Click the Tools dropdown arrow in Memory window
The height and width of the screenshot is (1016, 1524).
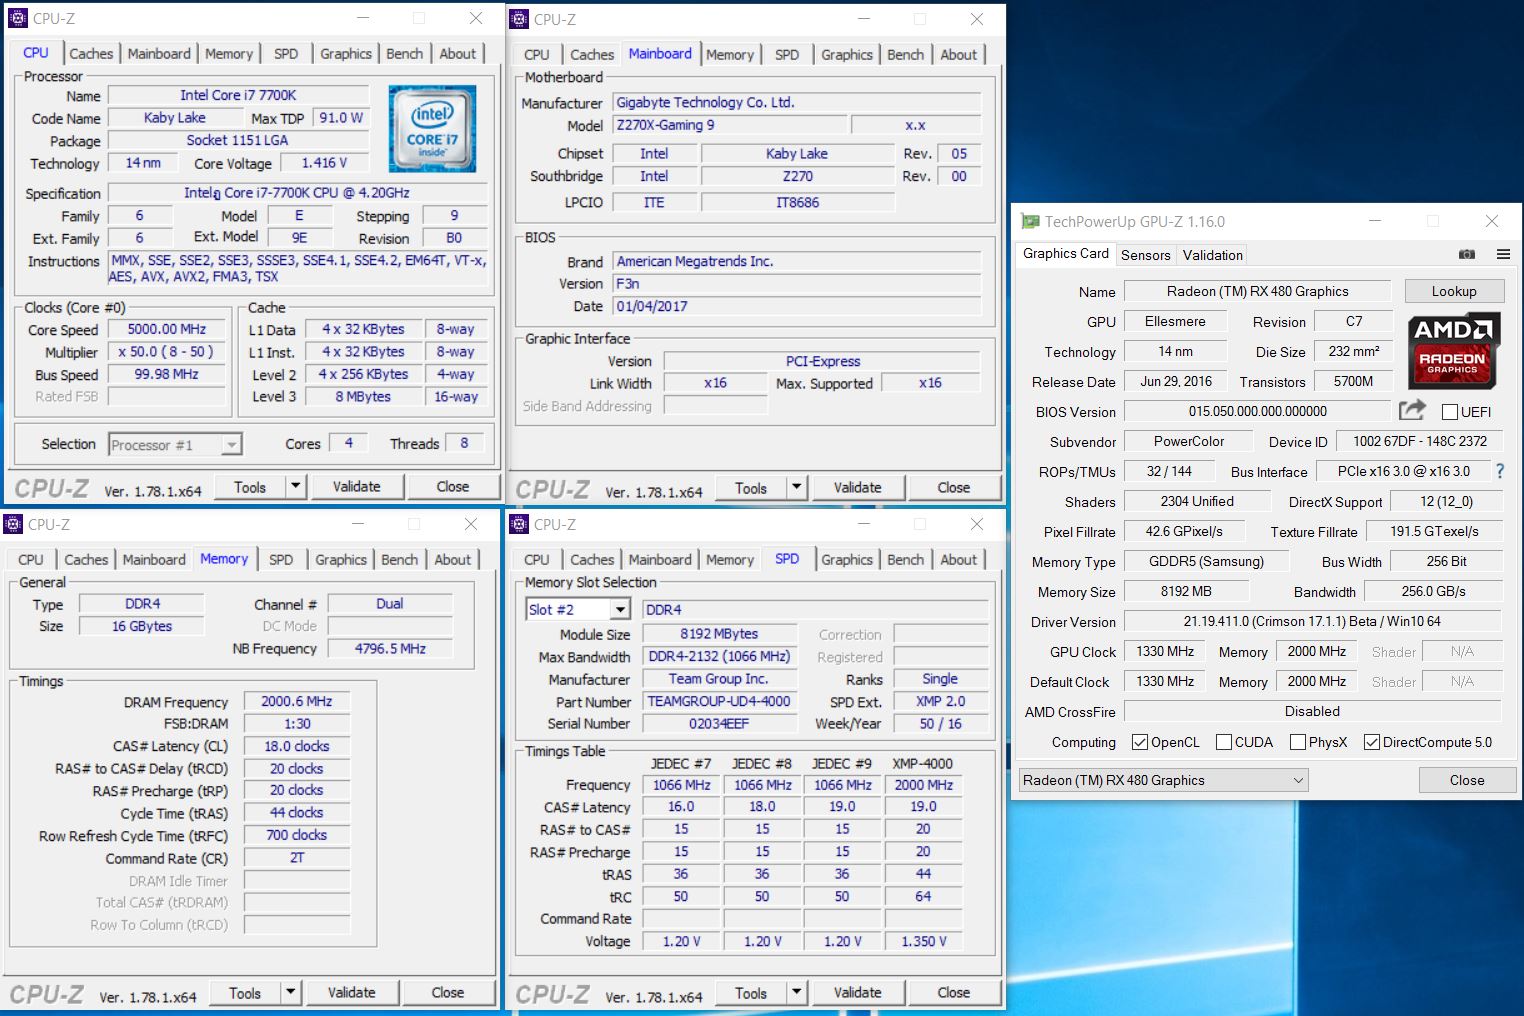coord(290,993)
